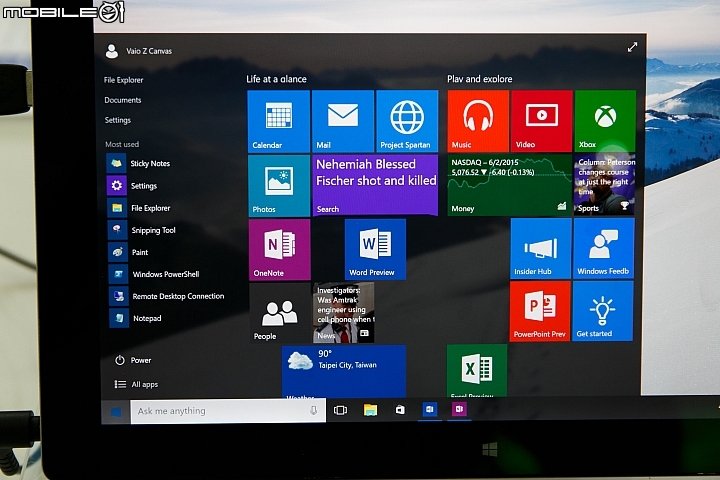Open the Photos tile

[x=279, y=186]
